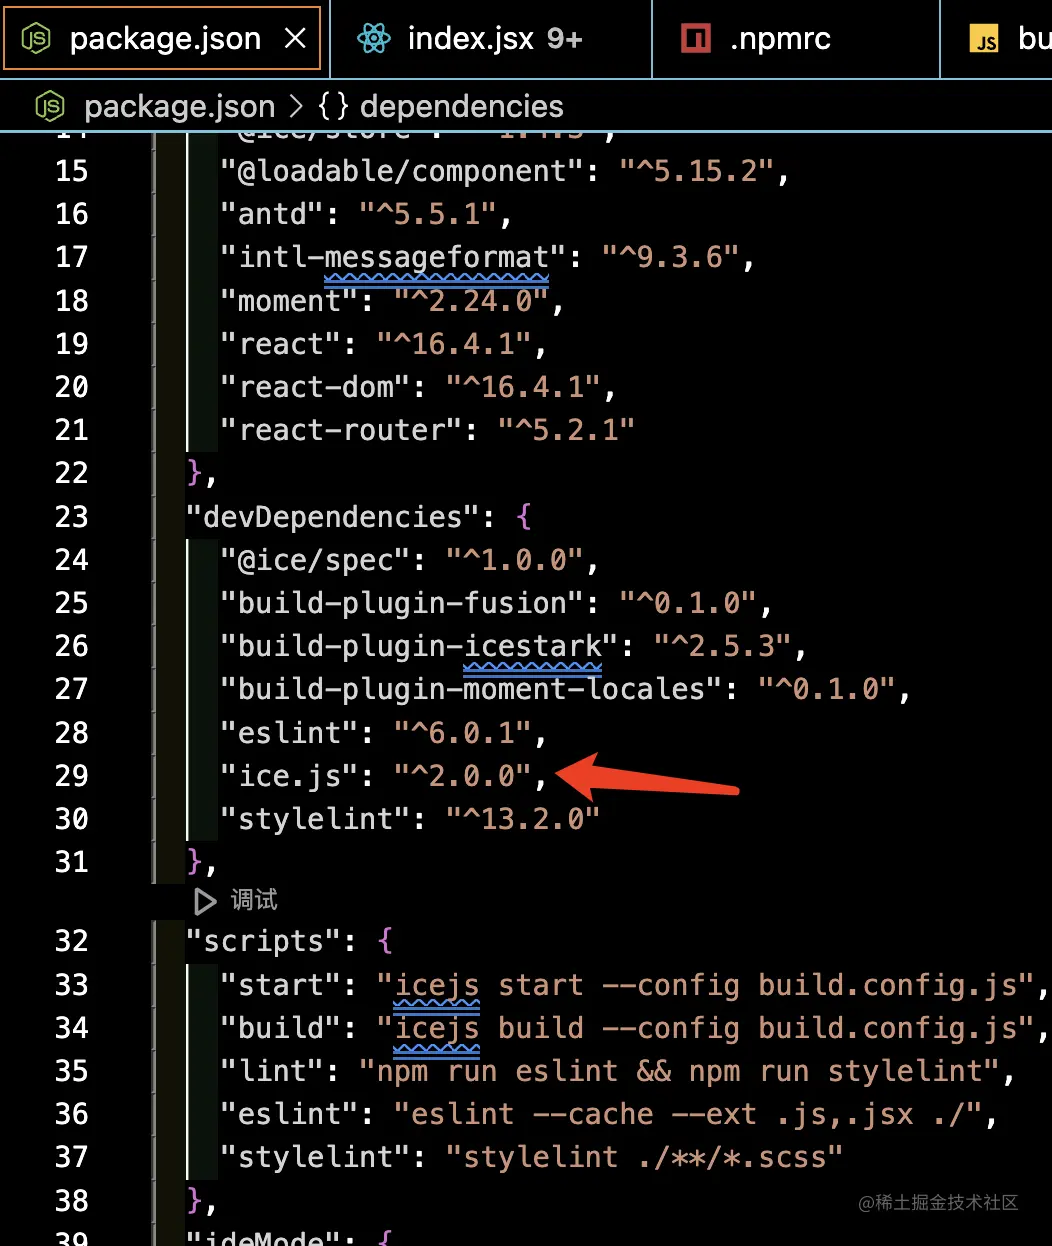This screenshot has height=1246, width=1052.
Task: Click package.json in the breadcrumb
Action: 180,106
